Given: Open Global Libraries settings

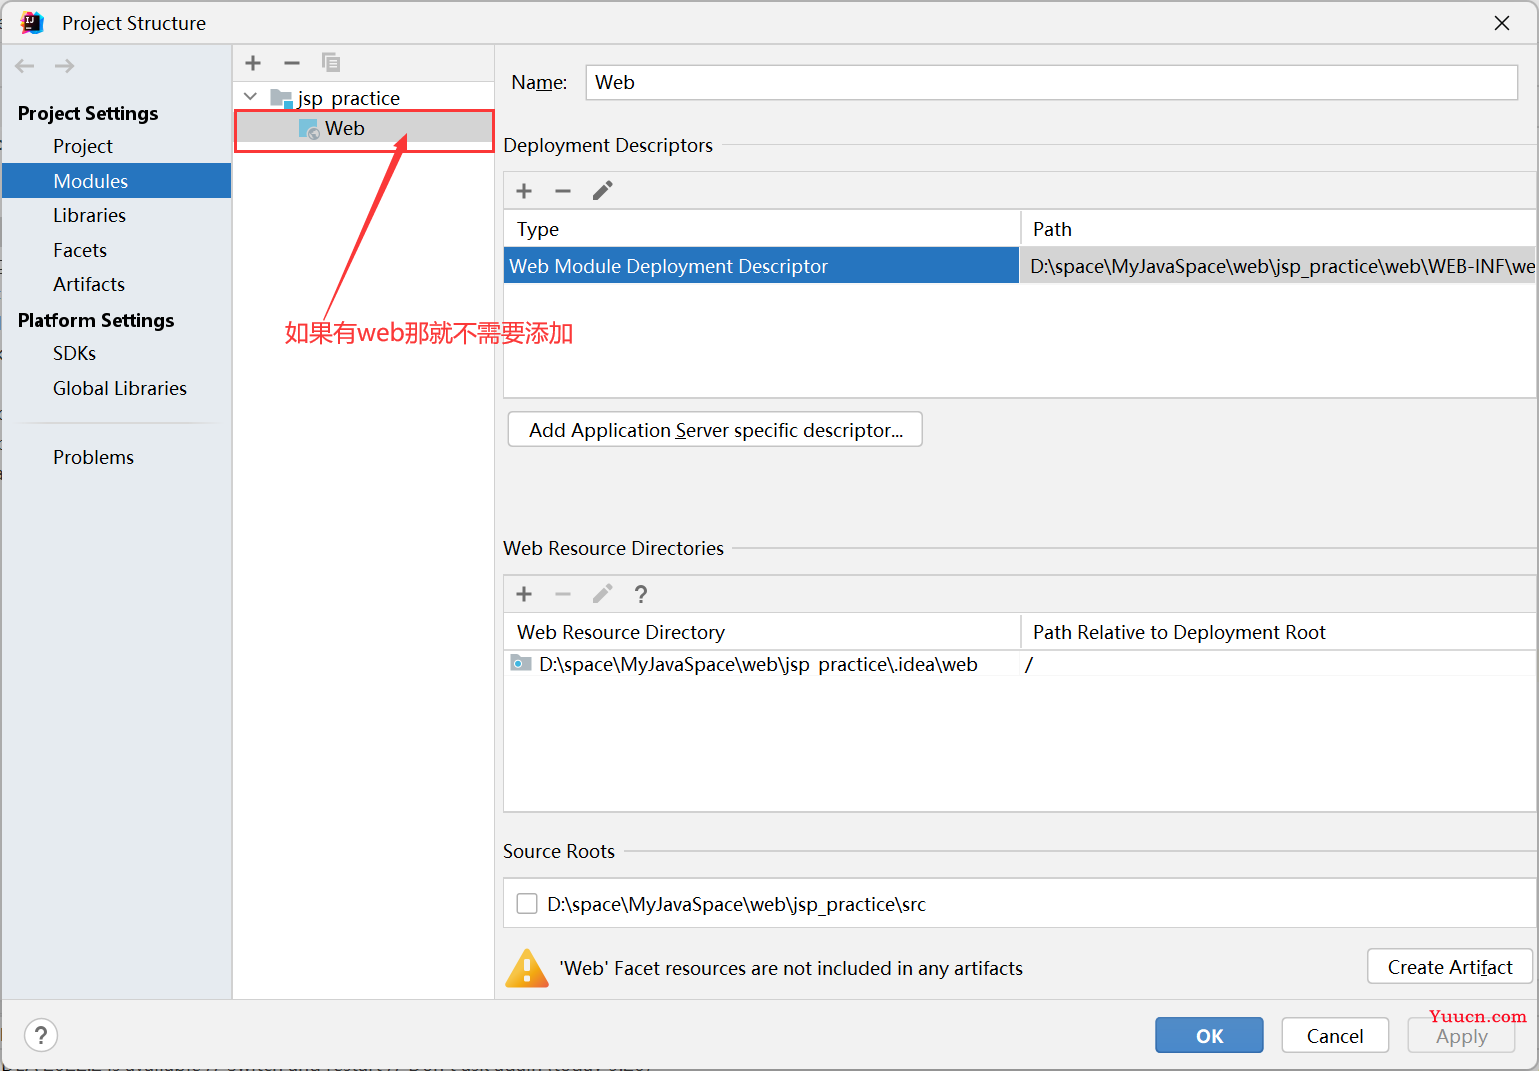Looking at the screenshot, I should 120,388.
